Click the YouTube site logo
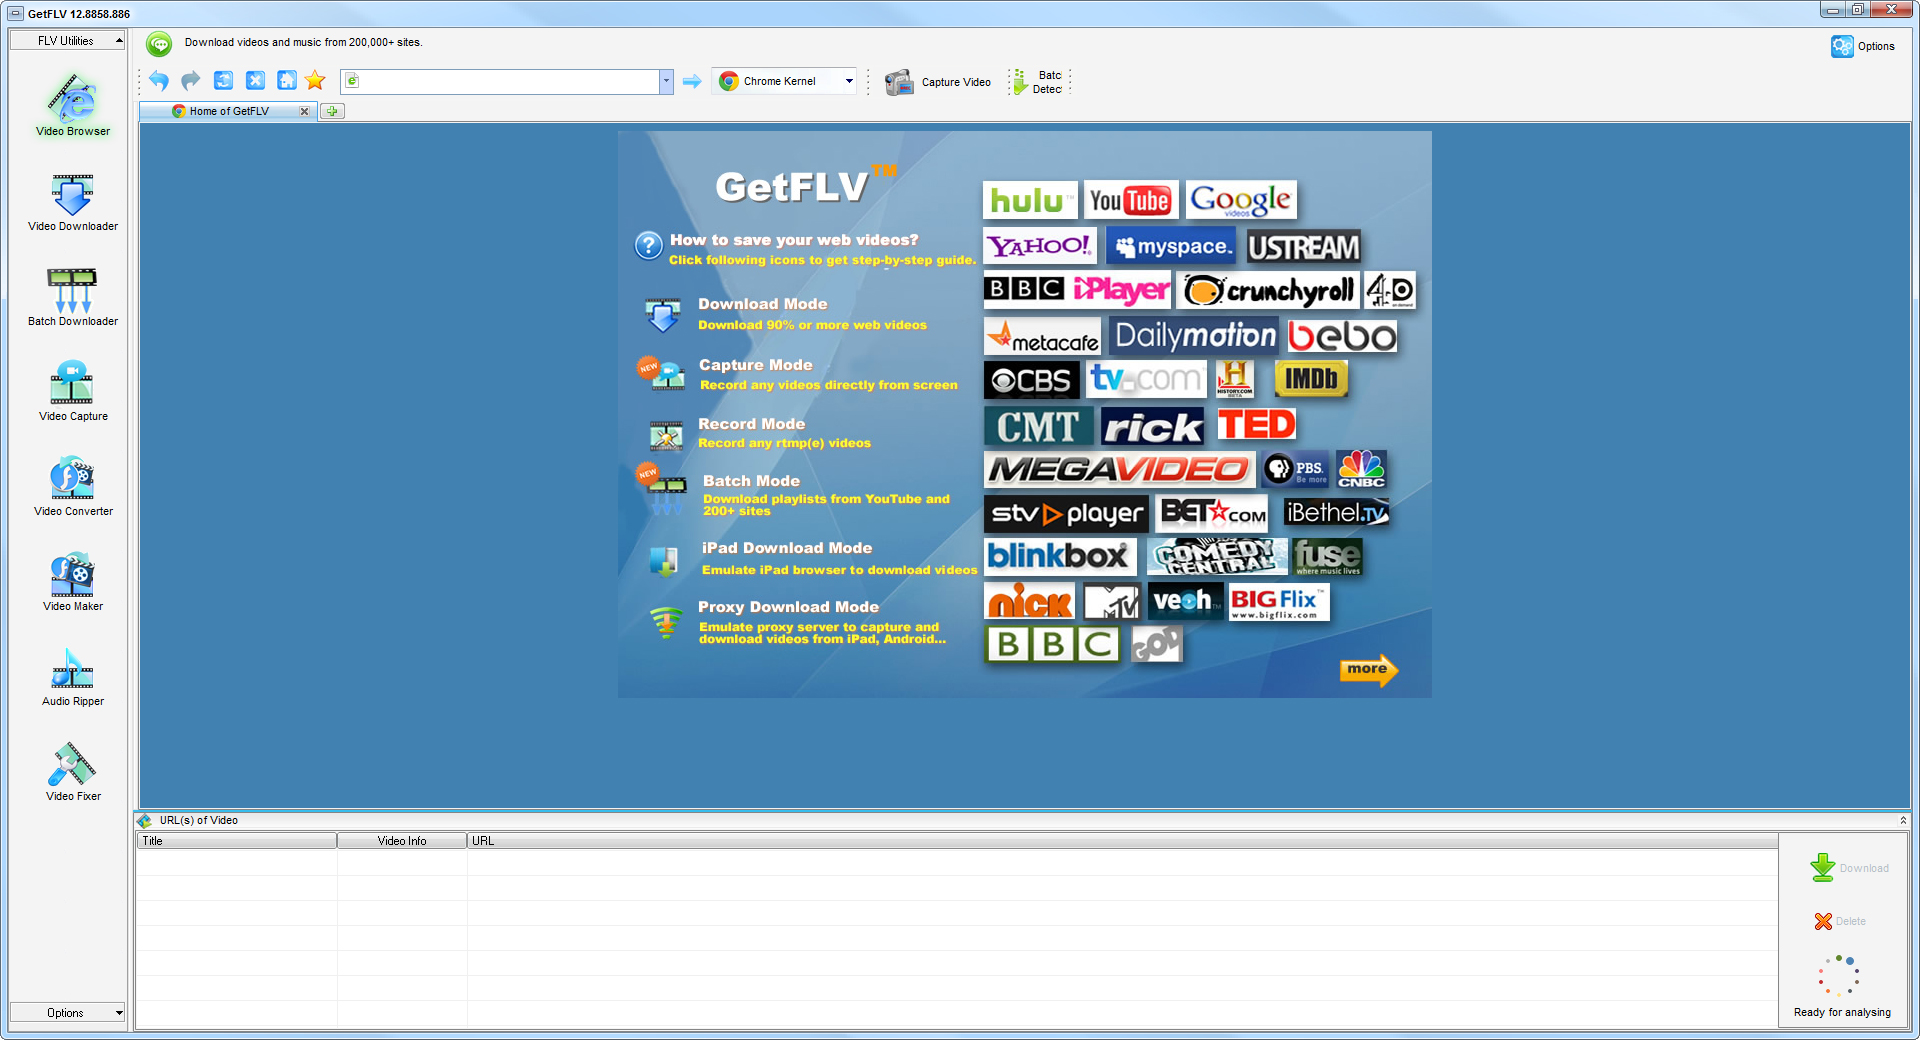1920x1040 pixels. 1131,200
